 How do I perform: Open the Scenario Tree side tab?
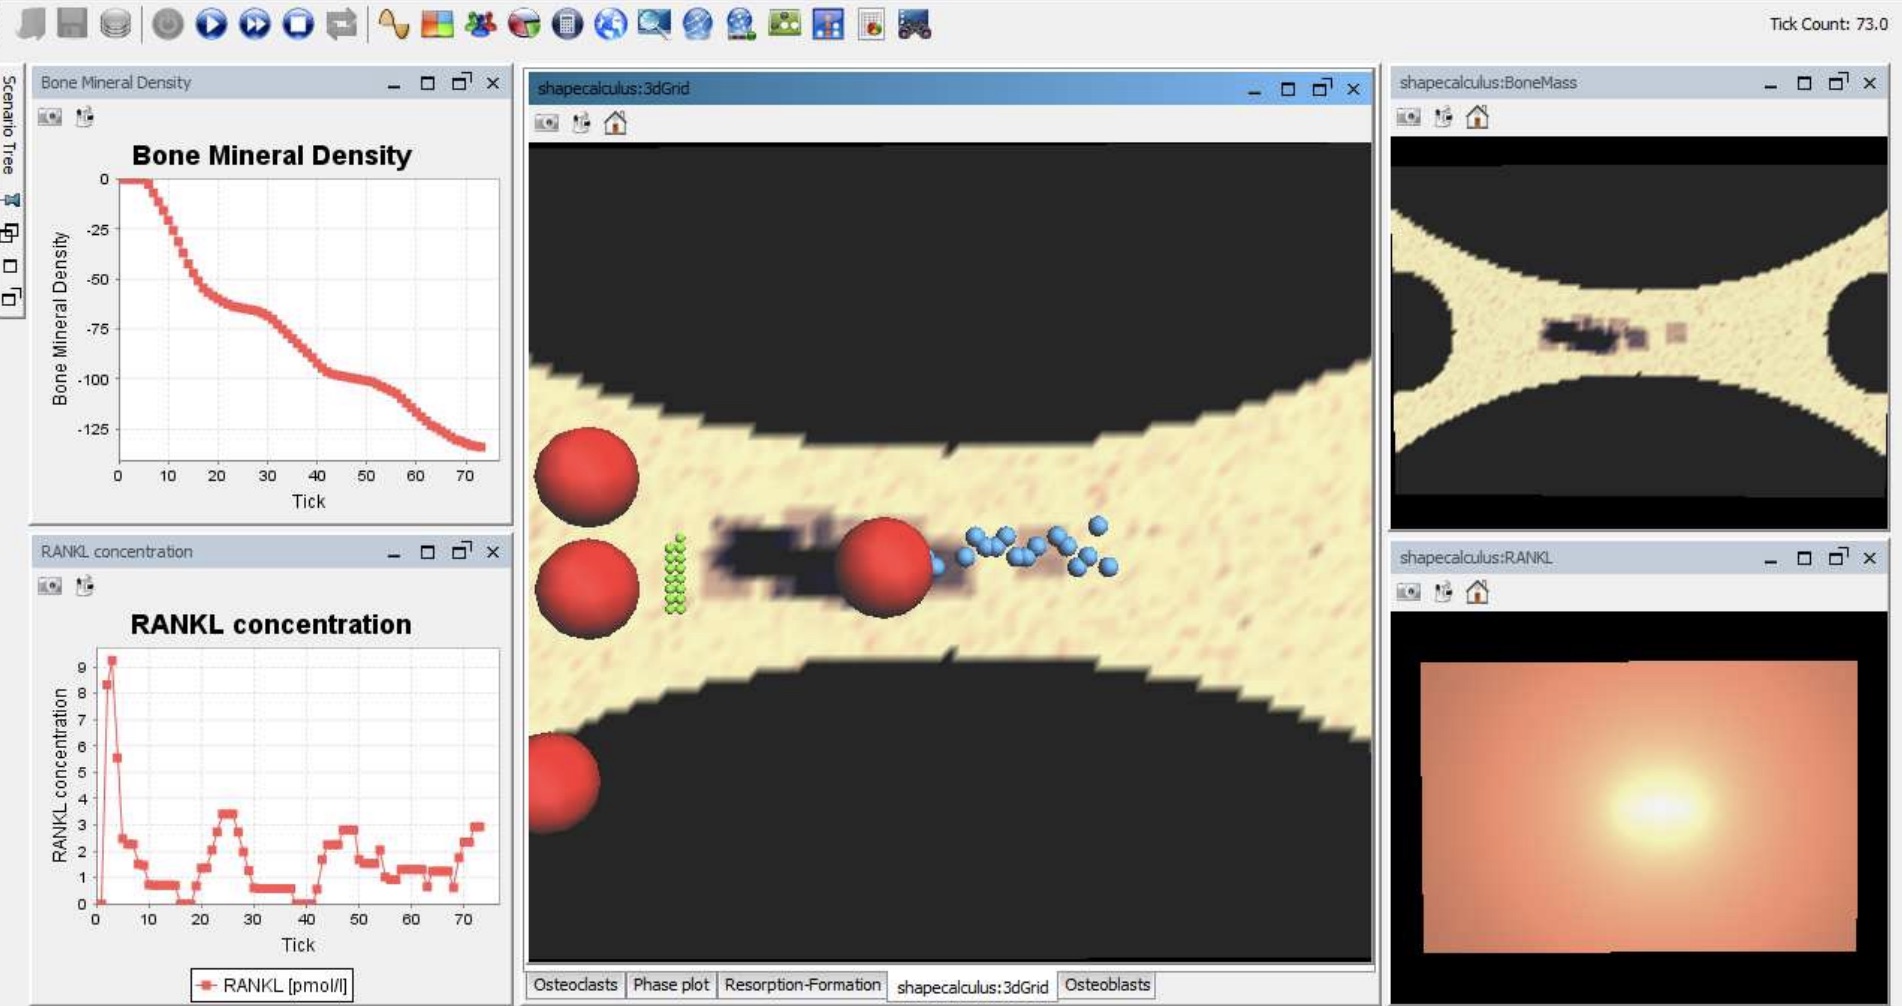[9, 125]
